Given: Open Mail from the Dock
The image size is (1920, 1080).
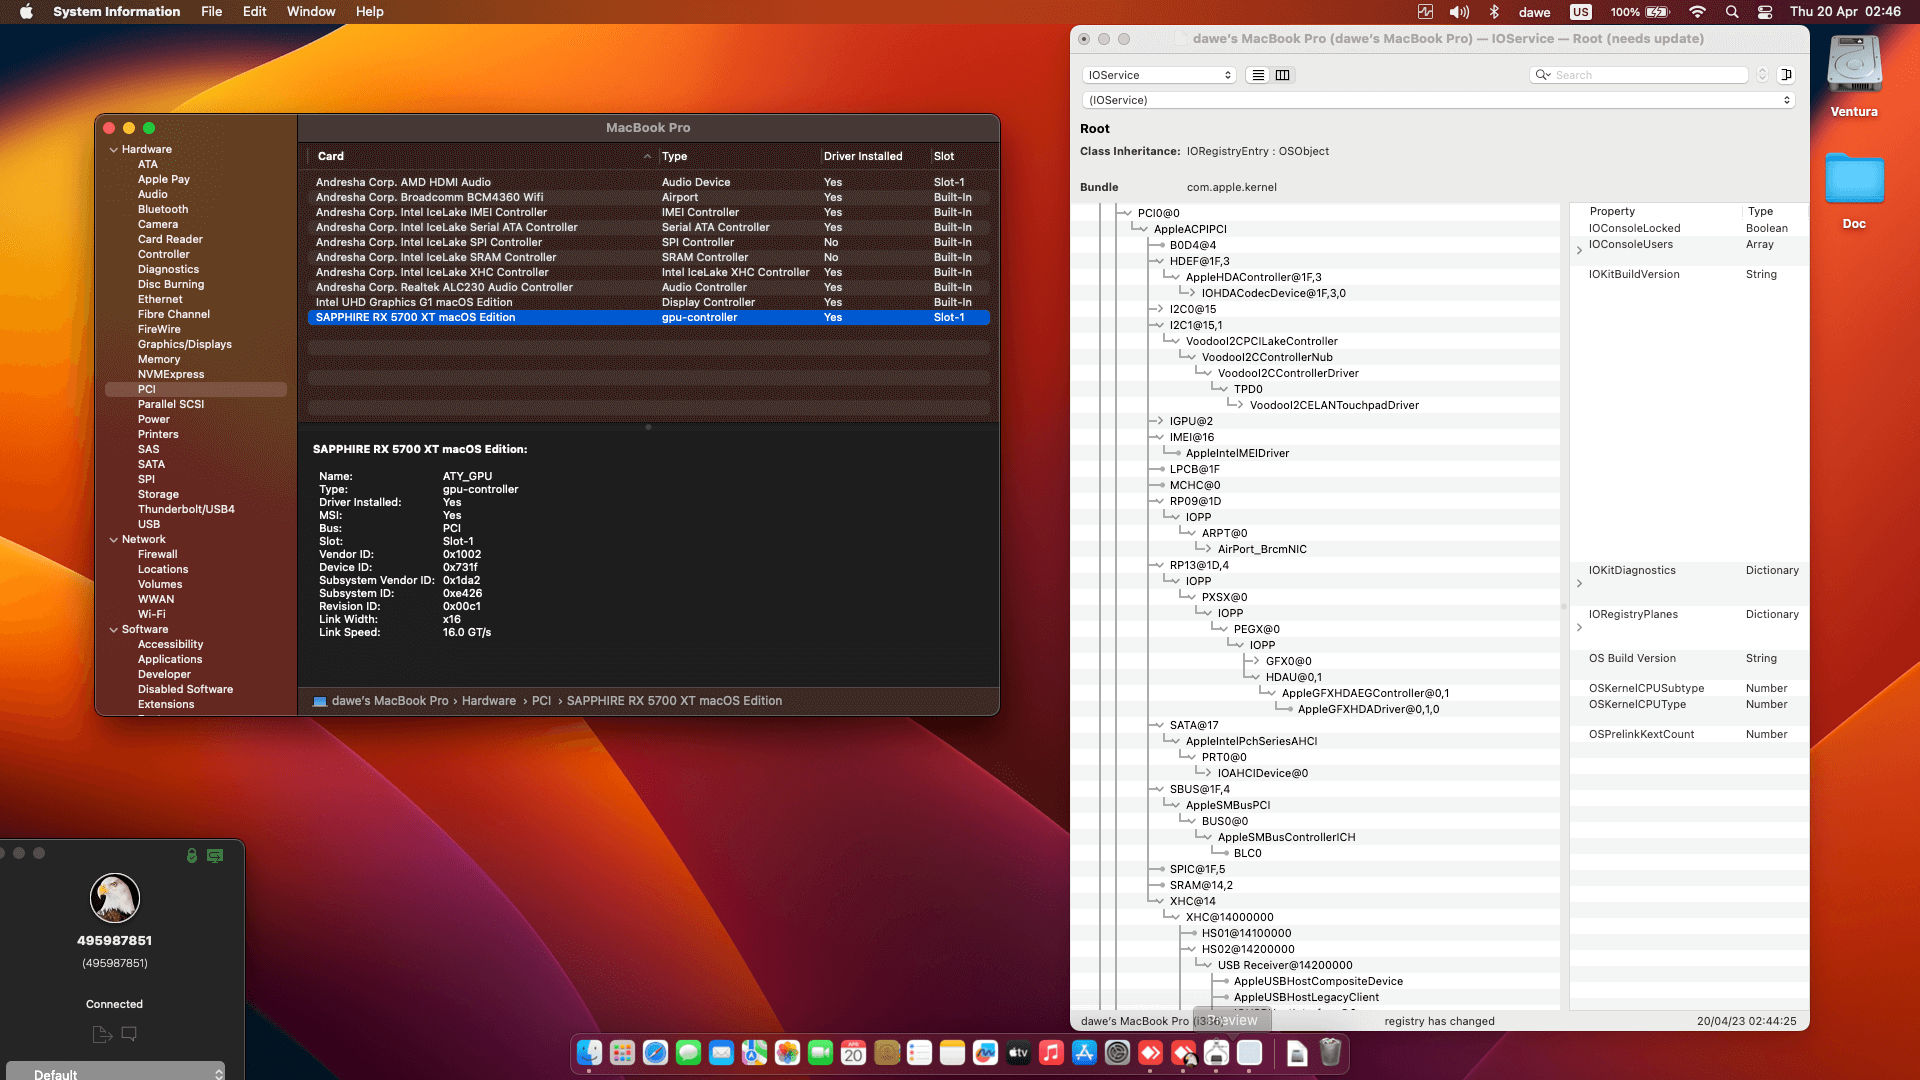Looking at the screenshot, I should point(721,1053).
